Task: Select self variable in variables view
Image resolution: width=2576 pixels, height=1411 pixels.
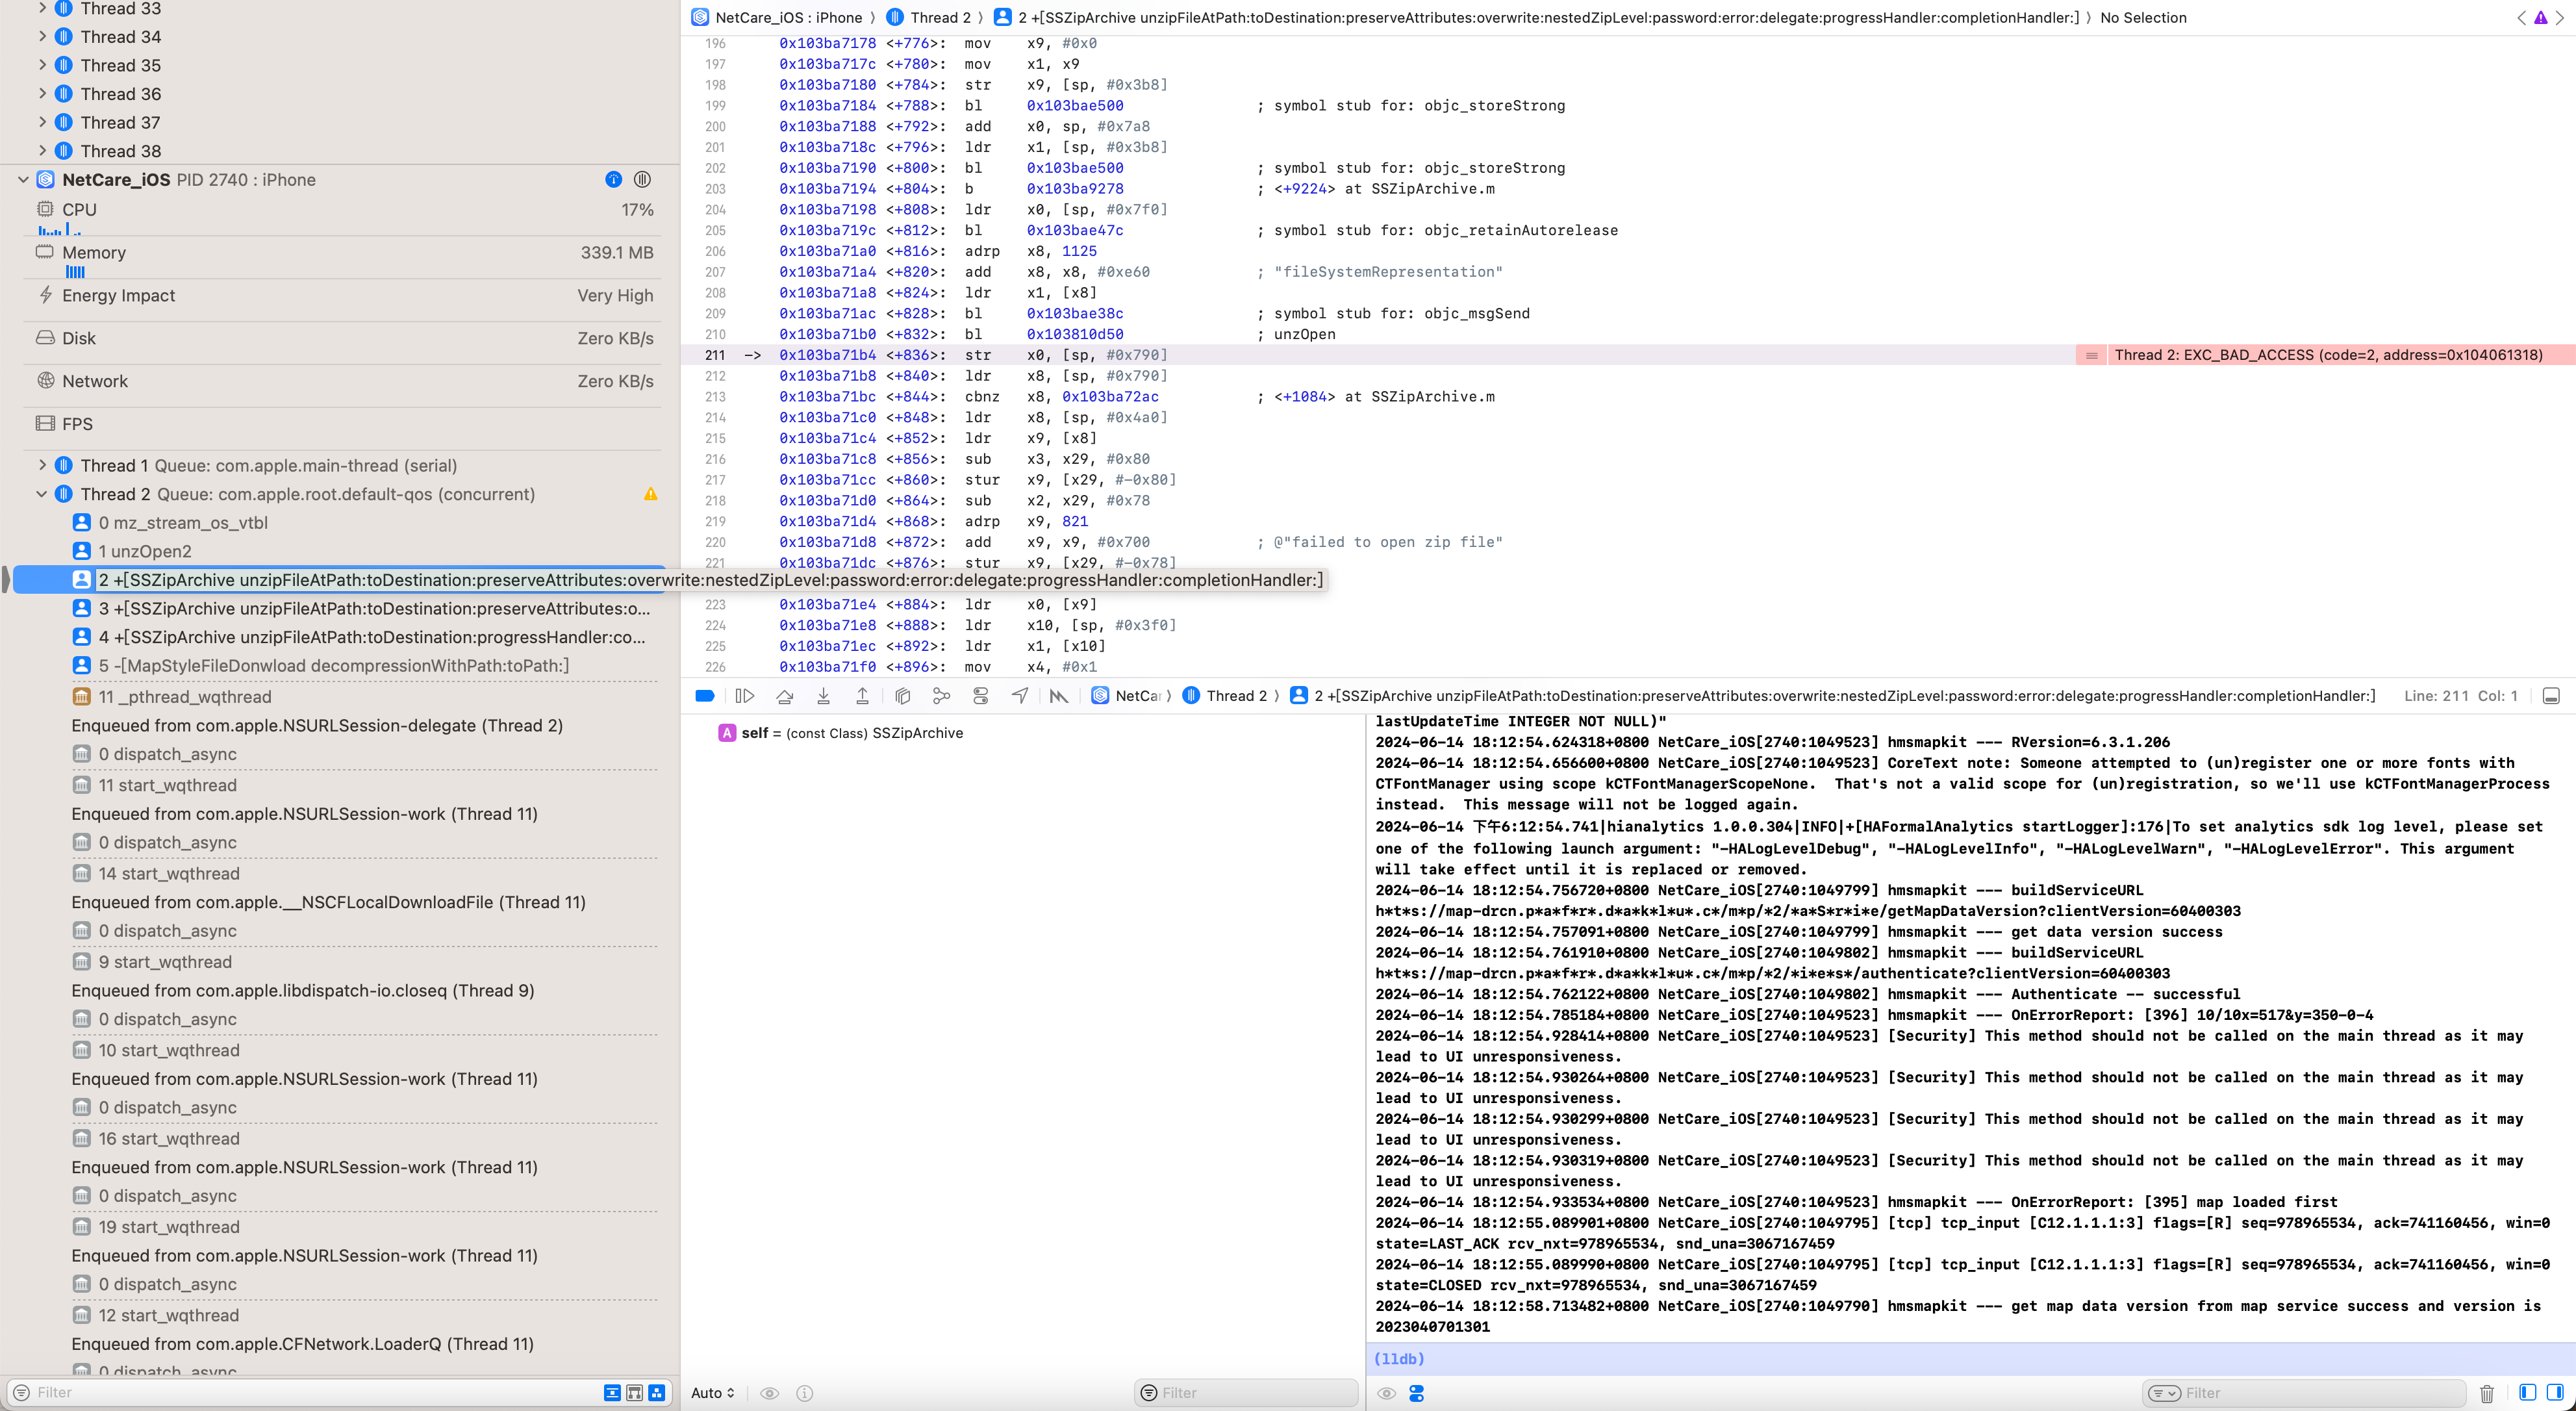Action: 840,733
